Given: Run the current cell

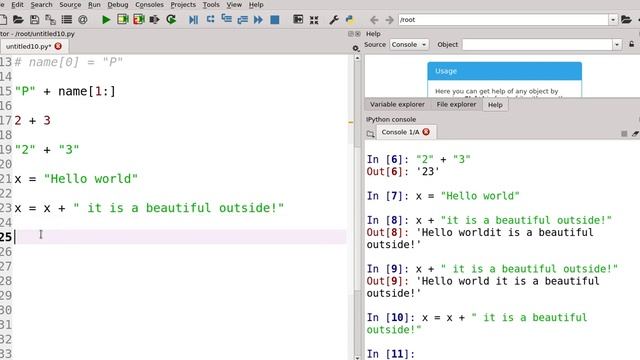Looking at the screenshot, I should click(122, 19).
